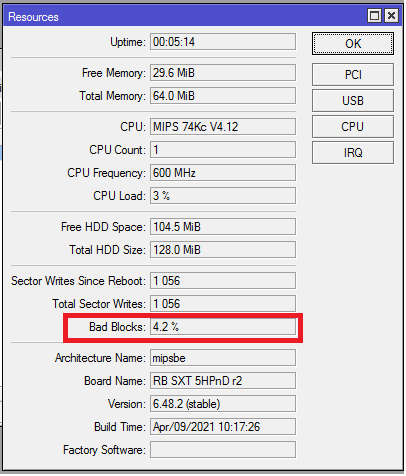Image resolution: width=406 pixels, height=476 pixels.
Task: Click the CPU Count field
Action: 223,150
